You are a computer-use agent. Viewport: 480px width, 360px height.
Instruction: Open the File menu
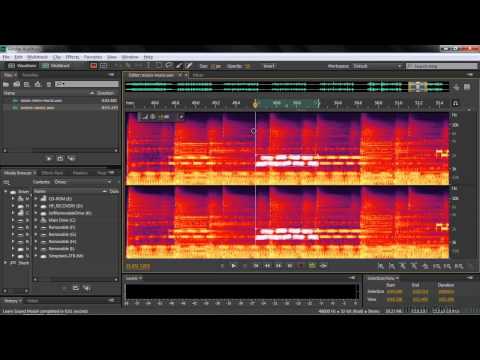pos(6,57)
